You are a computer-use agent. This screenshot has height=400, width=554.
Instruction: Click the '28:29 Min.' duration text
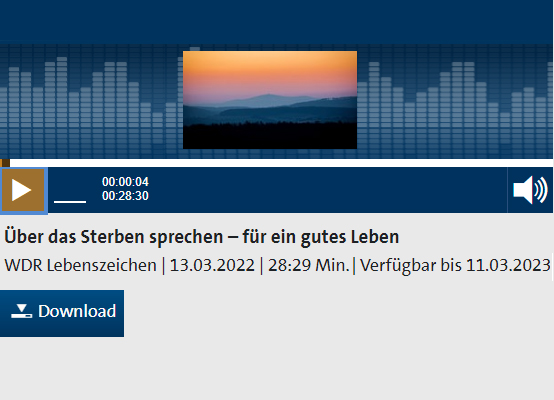click(x=309, y=265)
